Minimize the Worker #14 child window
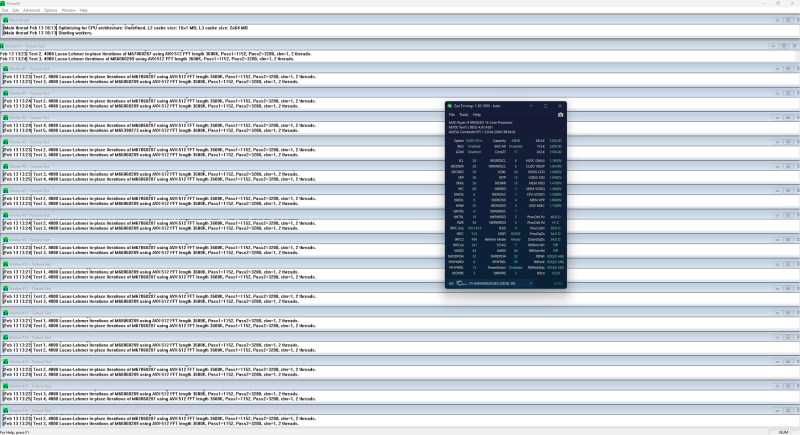 click(x=778, y=362)
